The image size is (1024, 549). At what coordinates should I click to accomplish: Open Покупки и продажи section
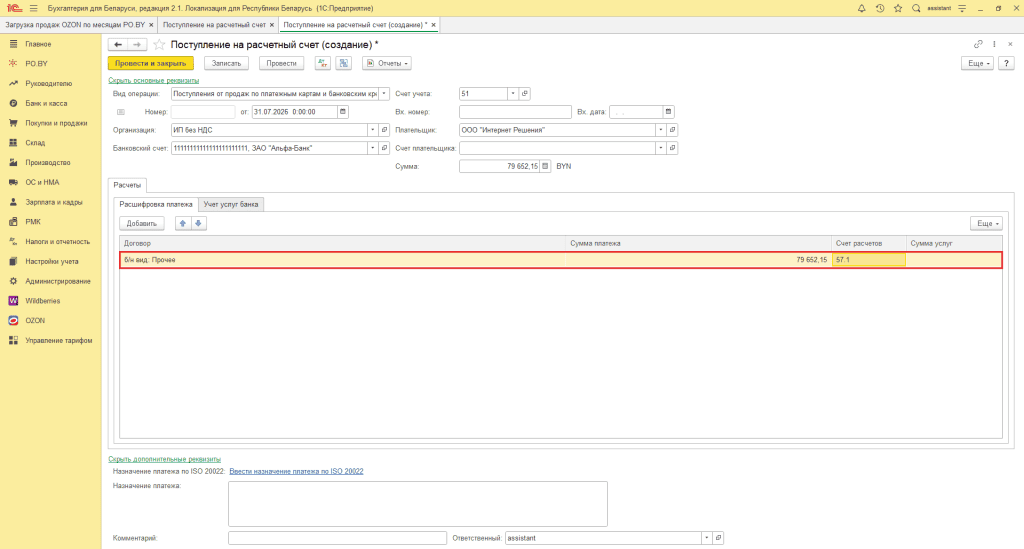tap(56, 123)
